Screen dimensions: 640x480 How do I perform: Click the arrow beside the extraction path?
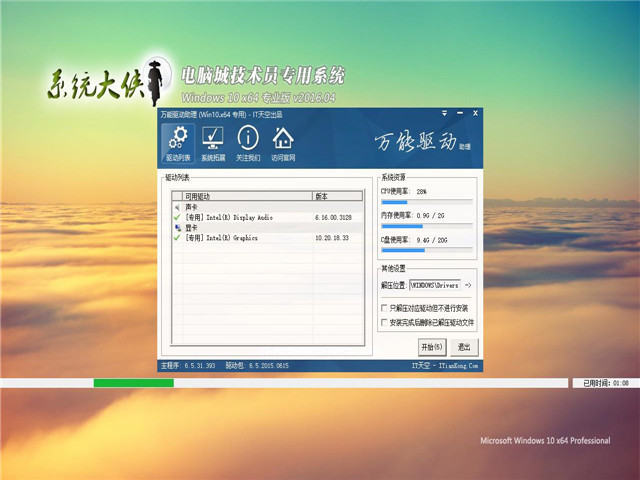click(468, 286)
